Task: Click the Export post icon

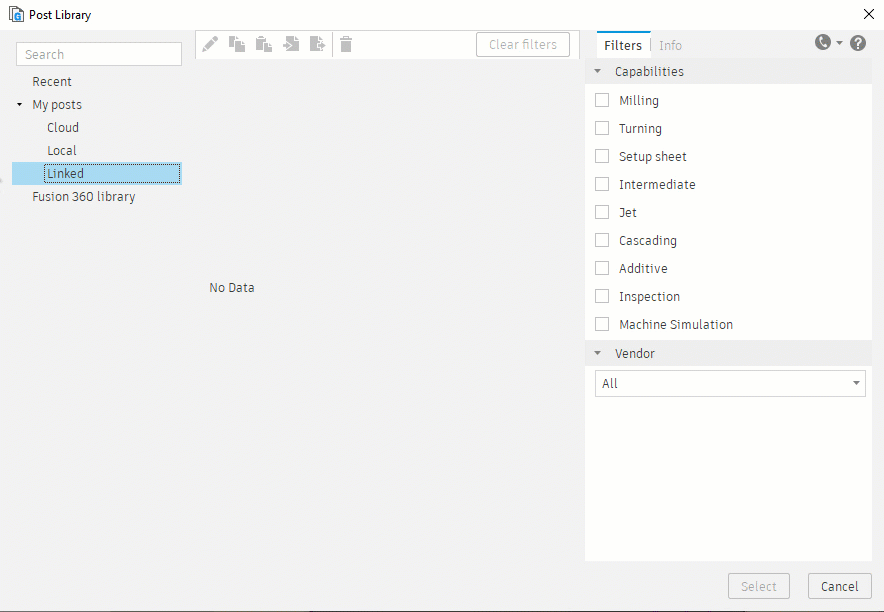Action: 318,44
